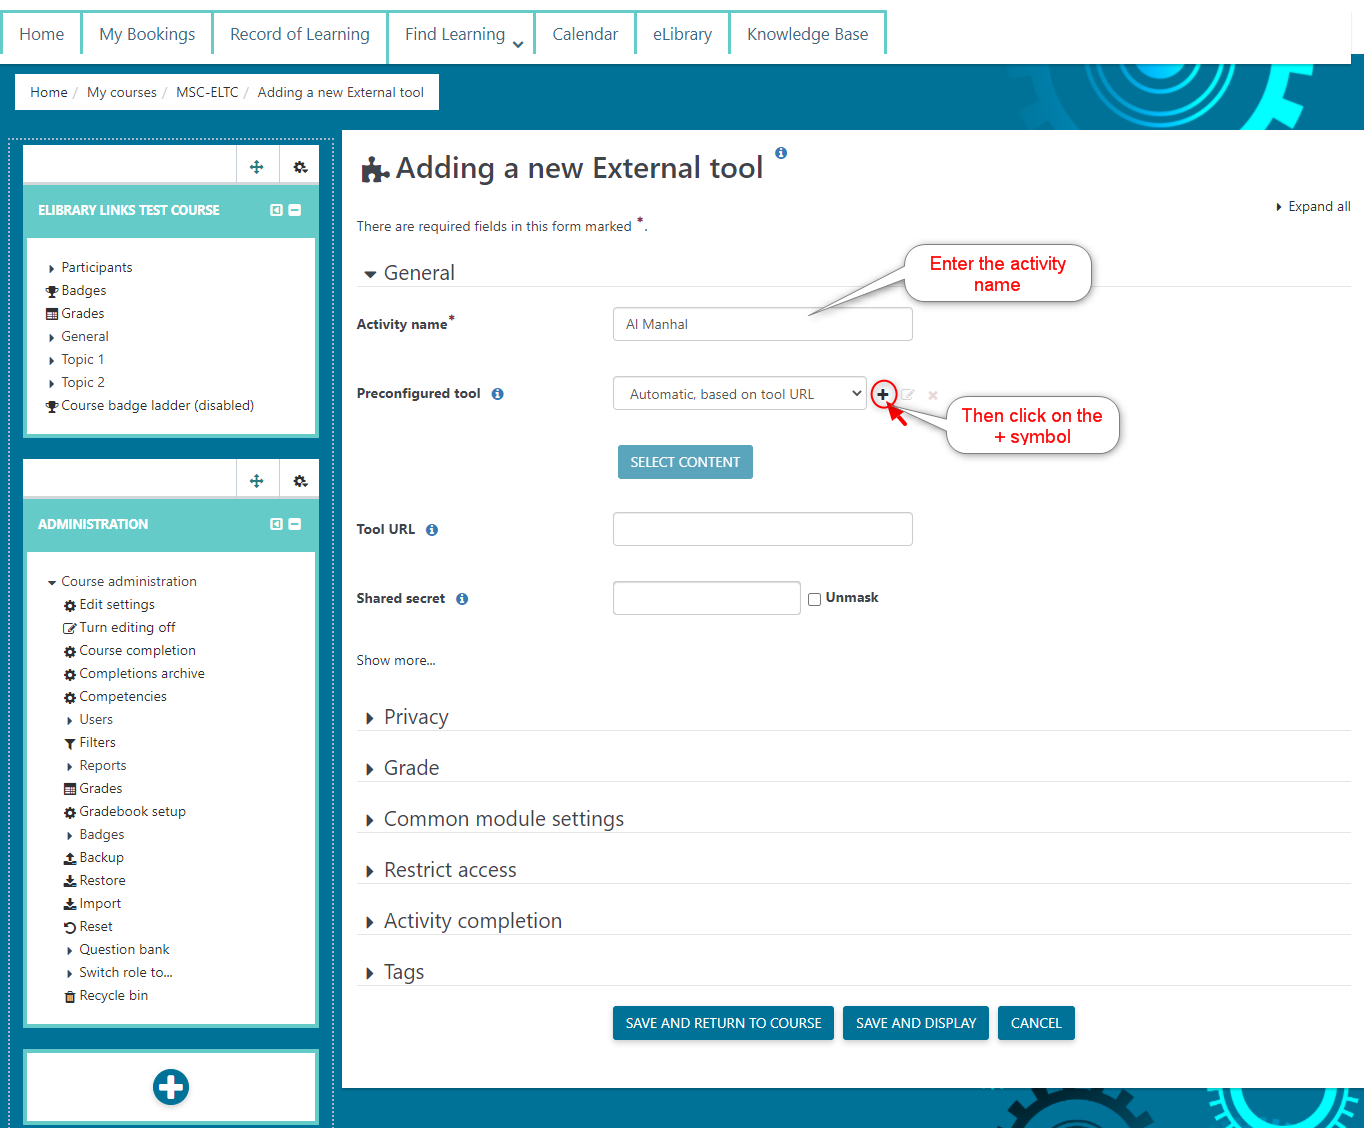Hide the Administration block with minus icon
The height and width of the screenshot is (1128, 1364).
295,524
